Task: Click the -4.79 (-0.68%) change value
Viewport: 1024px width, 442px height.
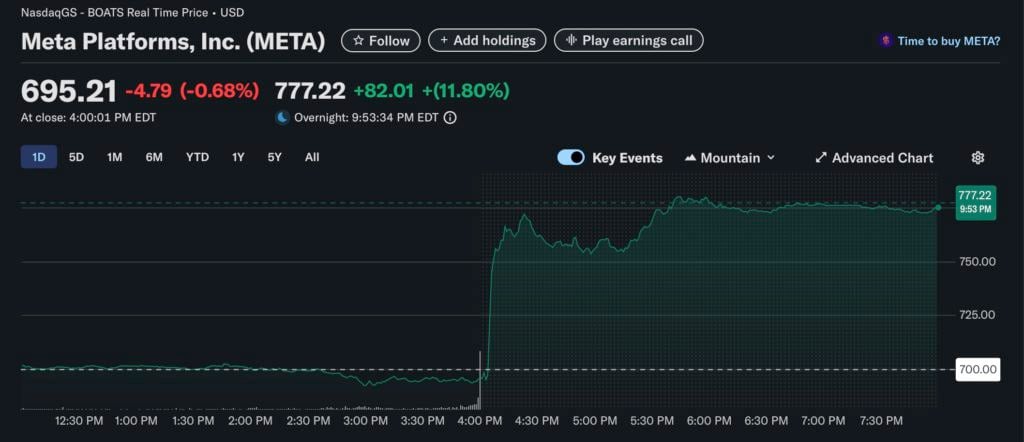Action: point(192,91)
